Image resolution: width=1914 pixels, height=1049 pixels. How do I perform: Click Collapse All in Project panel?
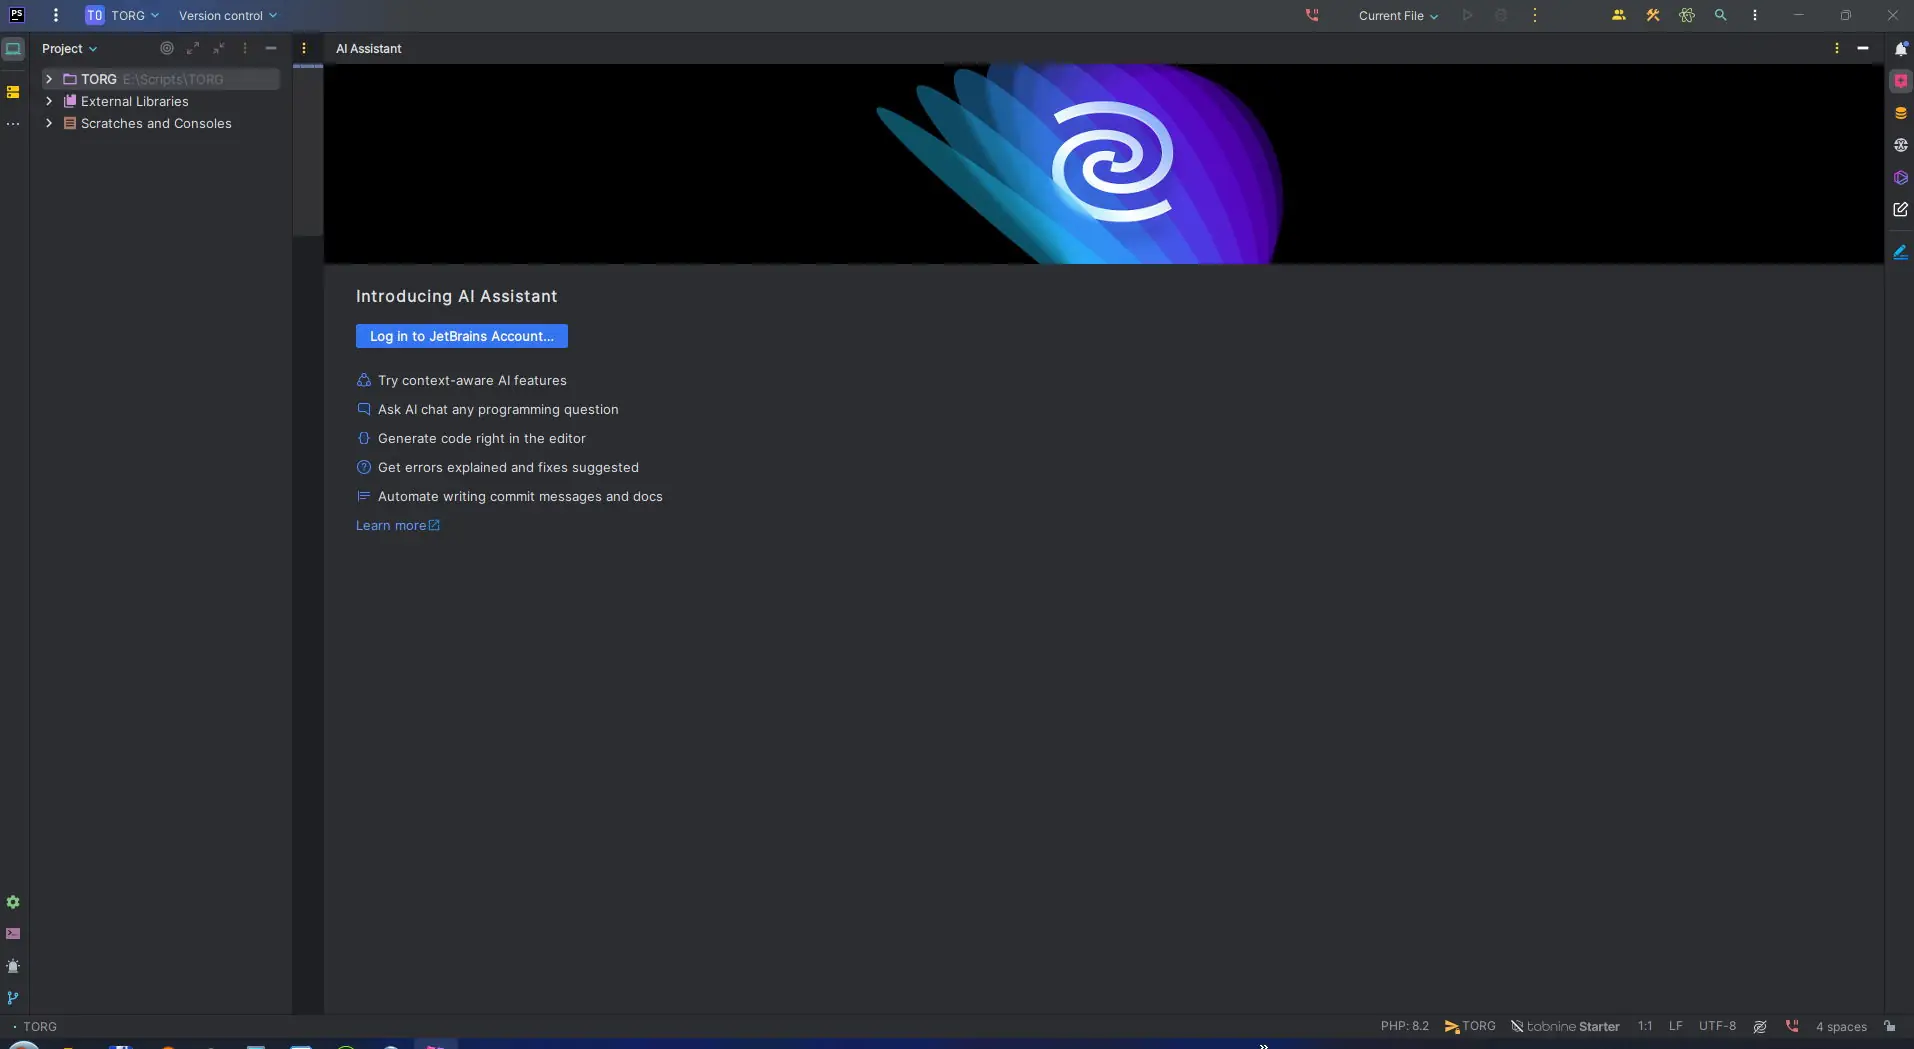(x=219, y=48)
